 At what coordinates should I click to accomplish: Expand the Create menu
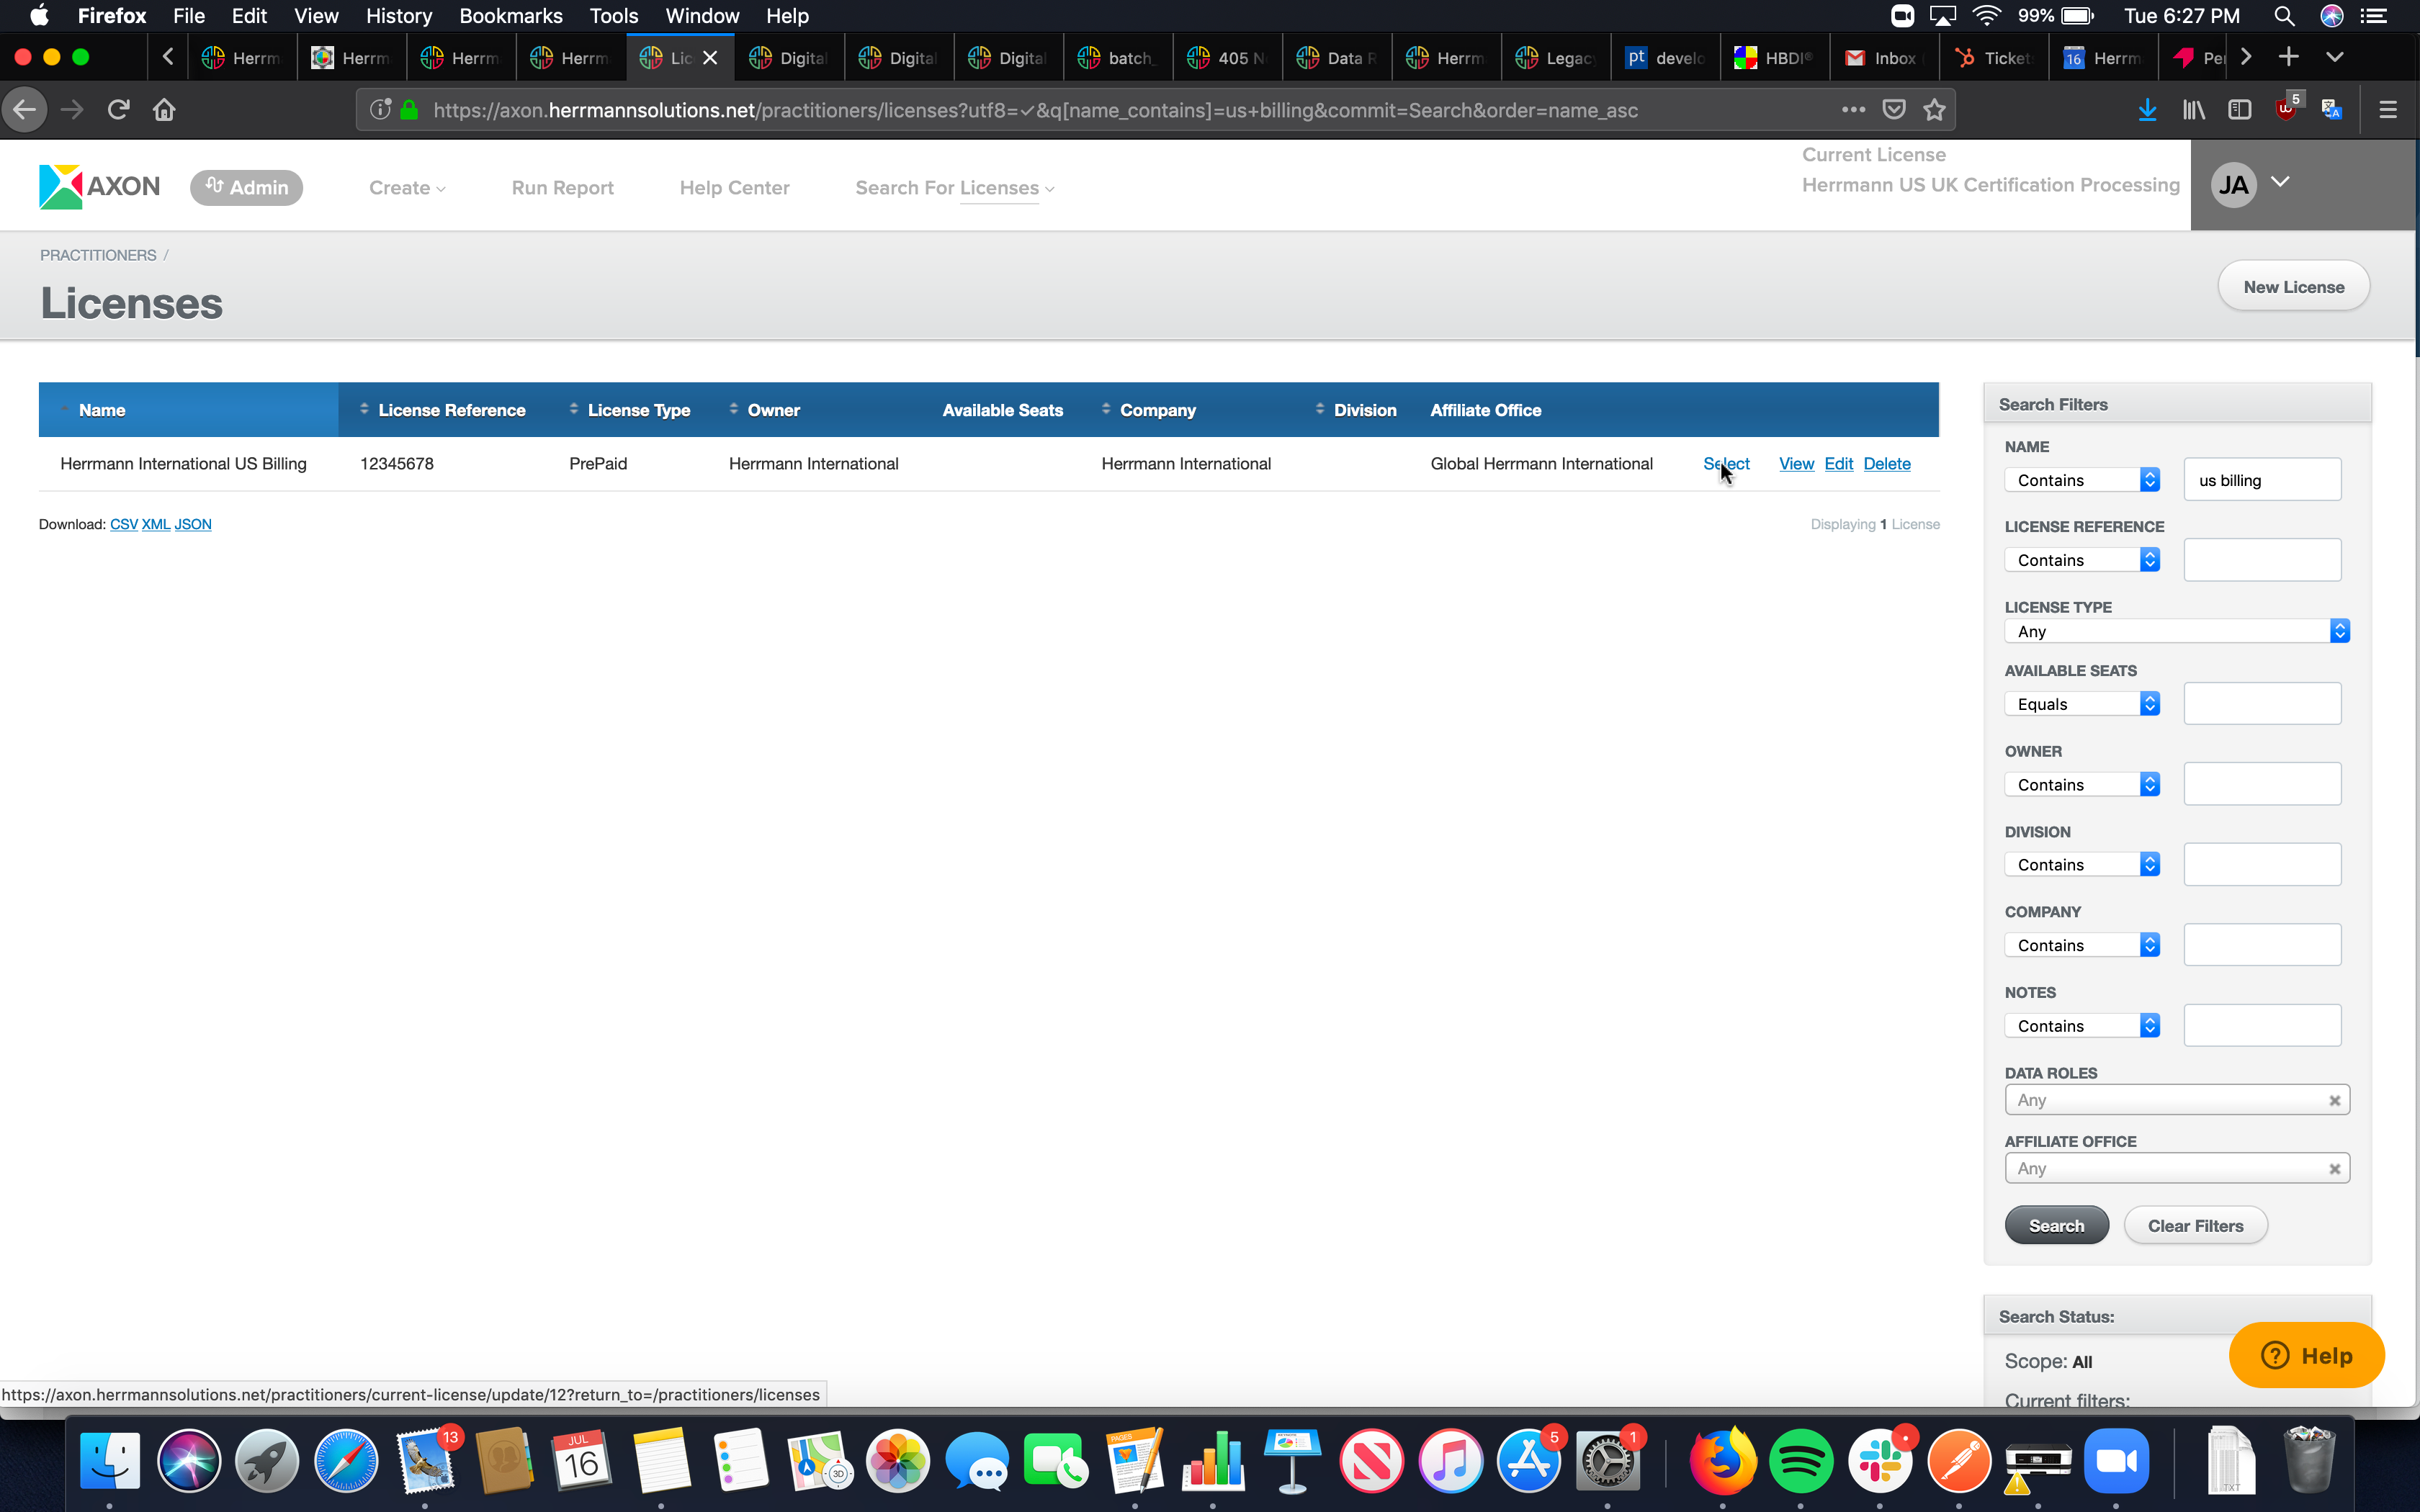point(406,188)
